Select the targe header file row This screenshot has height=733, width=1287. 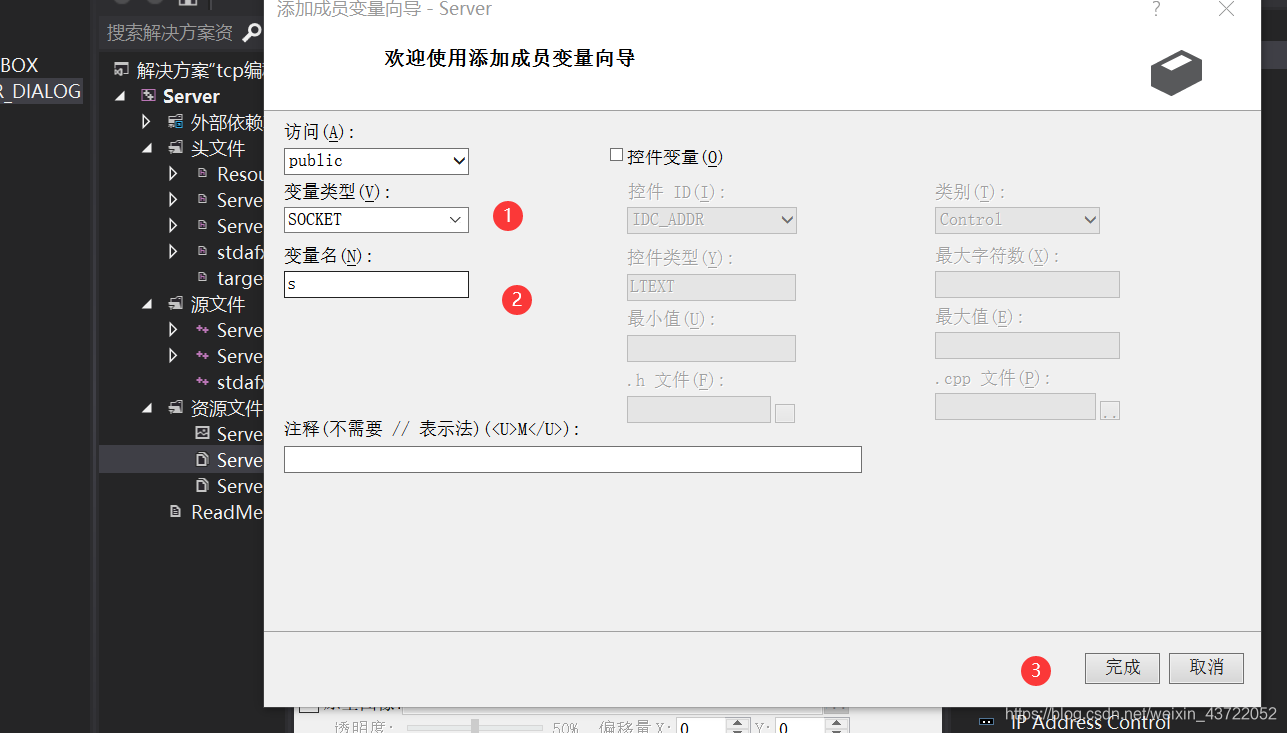click(x=240, y=278)
